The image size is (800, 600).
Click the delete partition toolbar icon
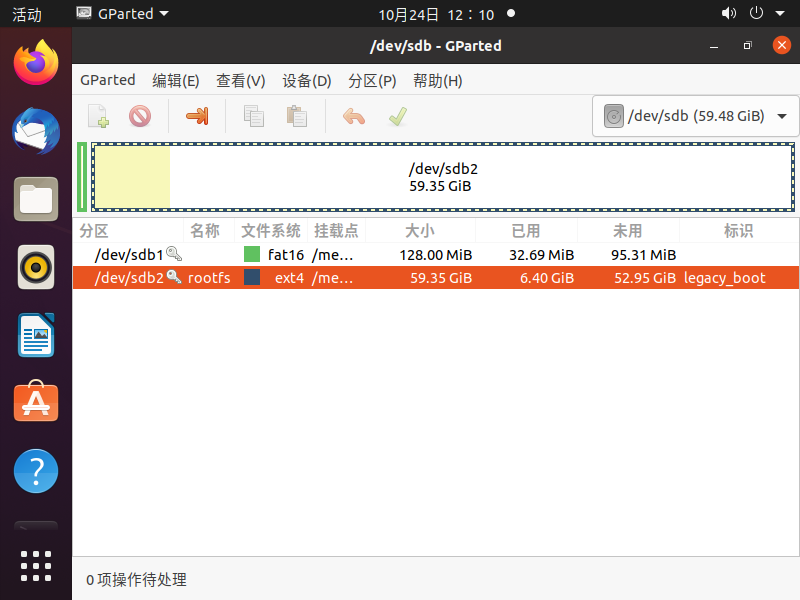pos(140,116)
